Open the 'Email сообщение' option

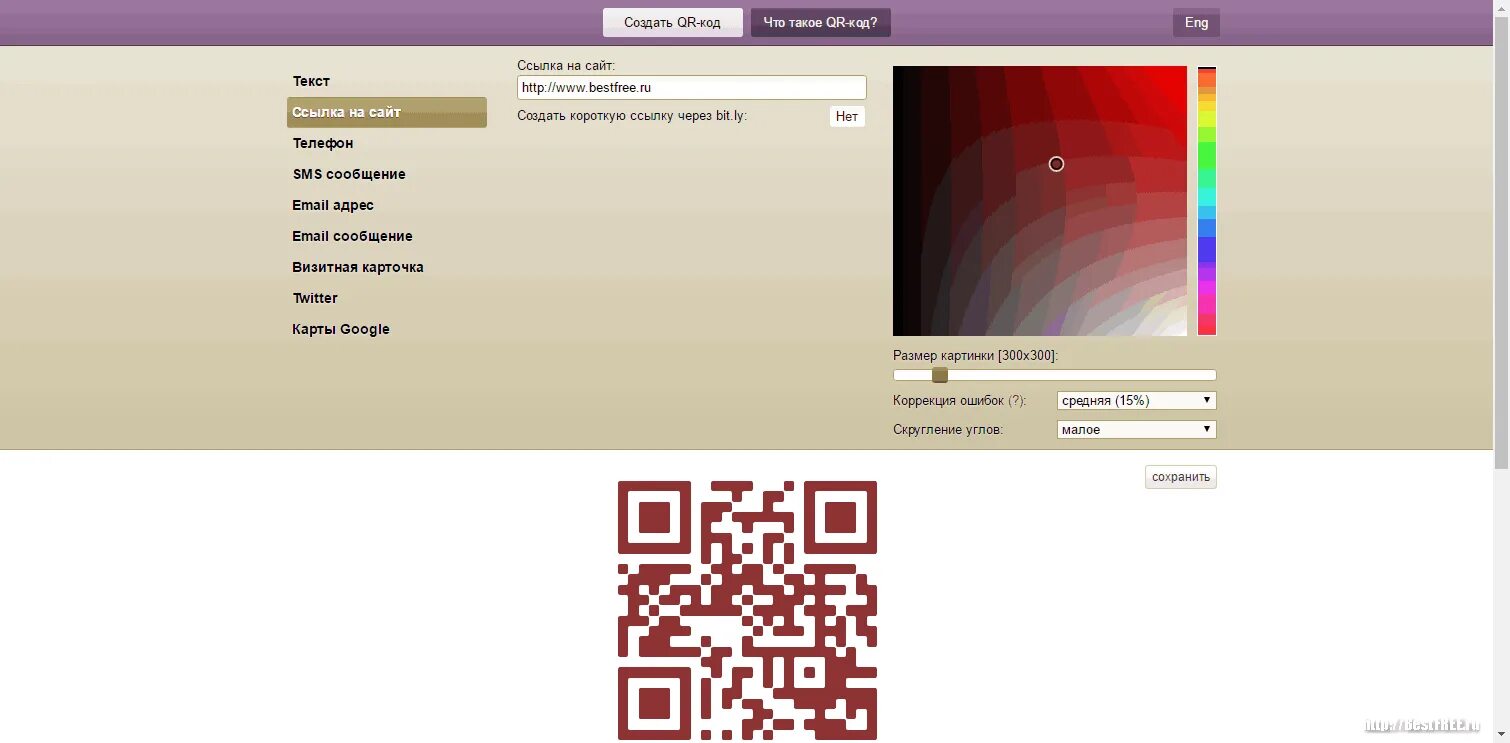[x=352, y=236]
